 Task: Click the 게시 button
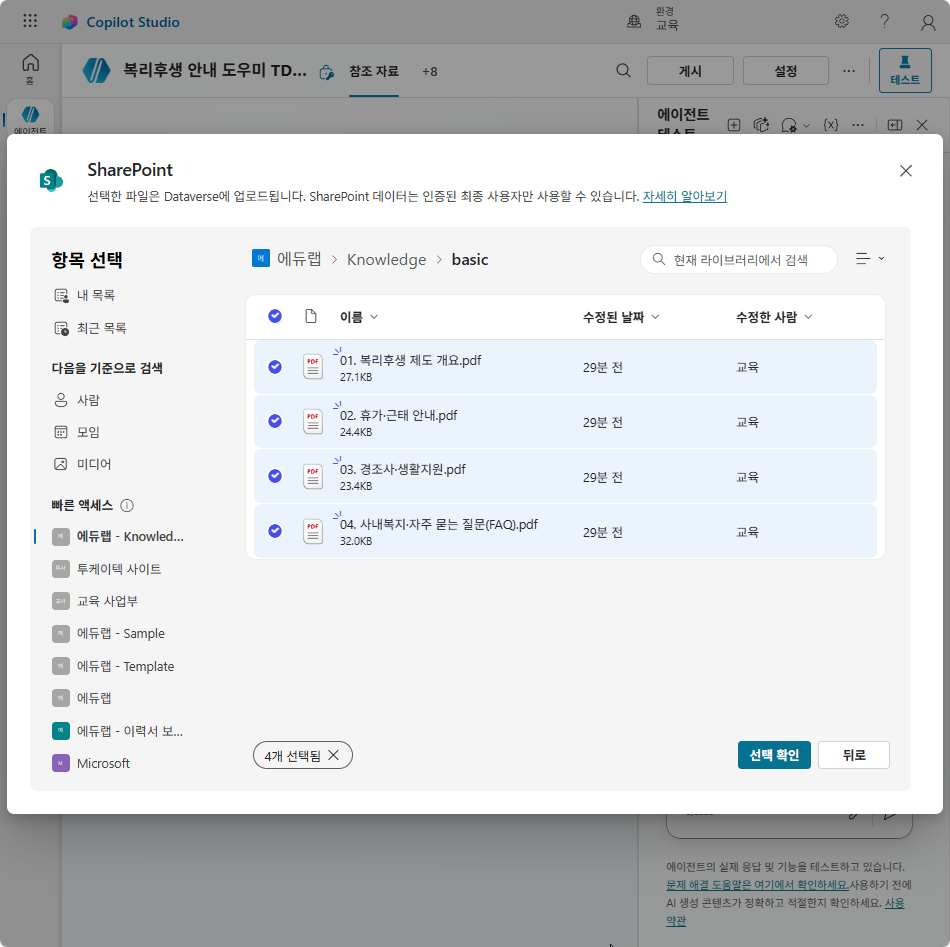[690, 71]
